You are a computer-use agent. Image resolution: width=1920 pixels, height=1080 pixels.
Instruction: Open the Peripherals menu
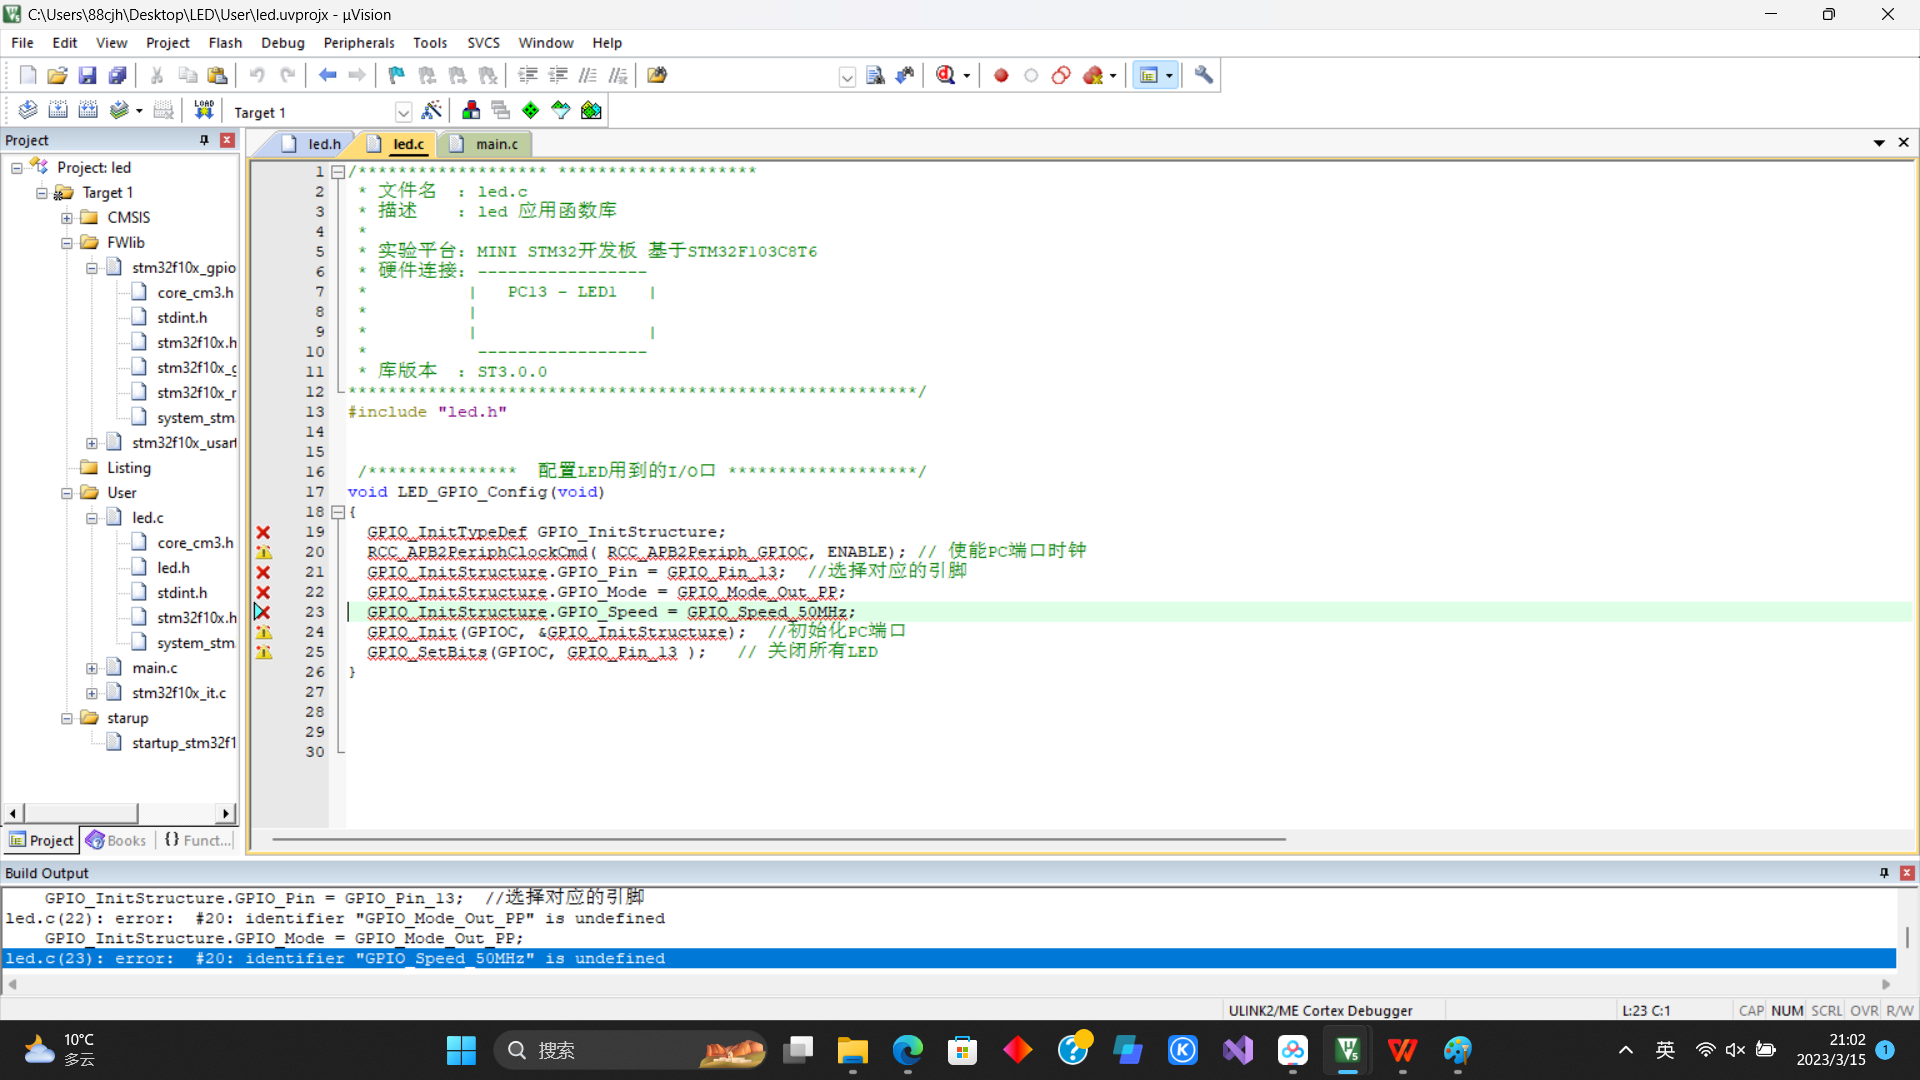tap(359, 43)
